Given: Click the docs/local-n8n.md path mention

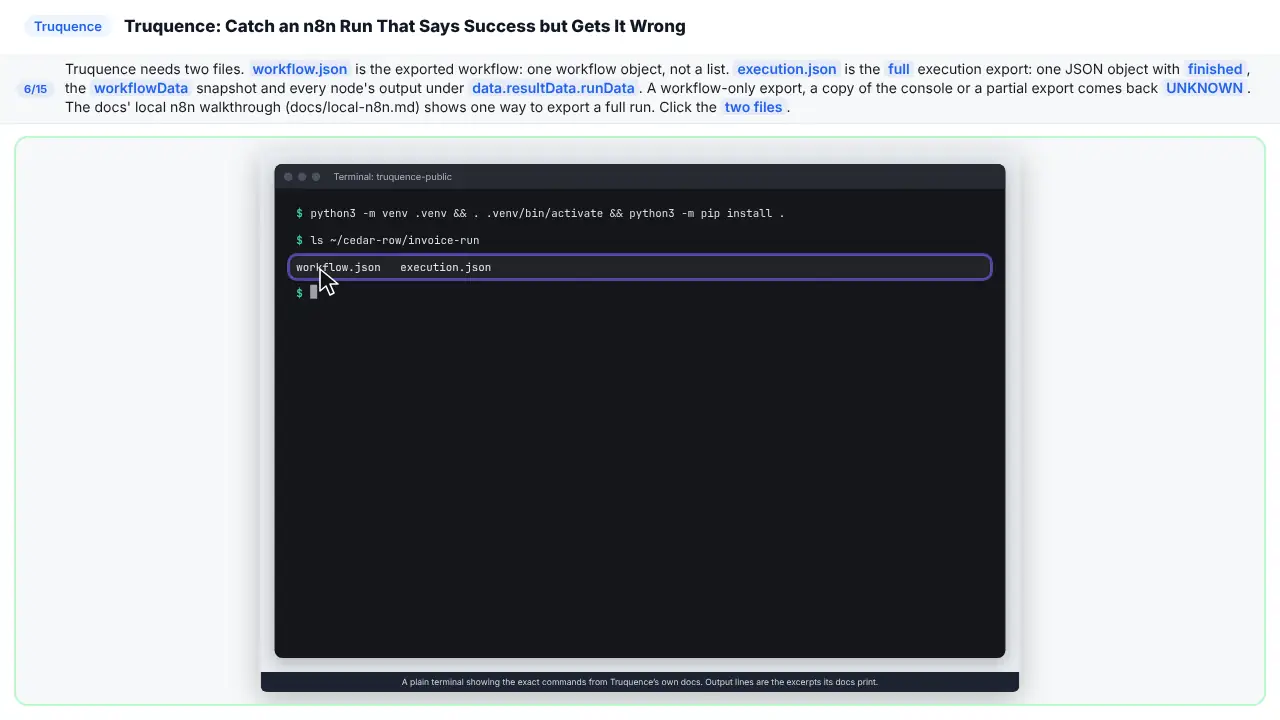Looking at the screenshot, I should [352, 107].
